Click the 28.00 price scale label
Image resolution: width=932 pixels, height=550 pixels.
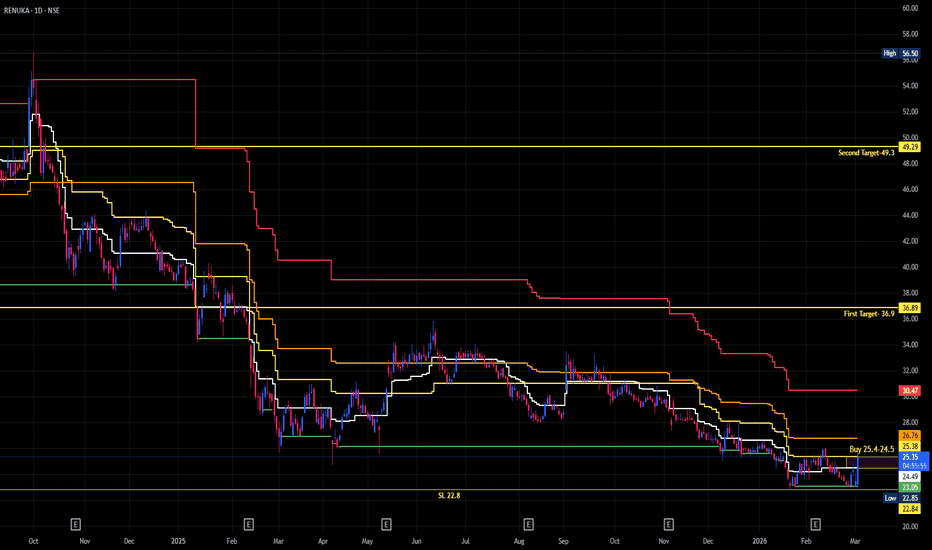(910, 422)
